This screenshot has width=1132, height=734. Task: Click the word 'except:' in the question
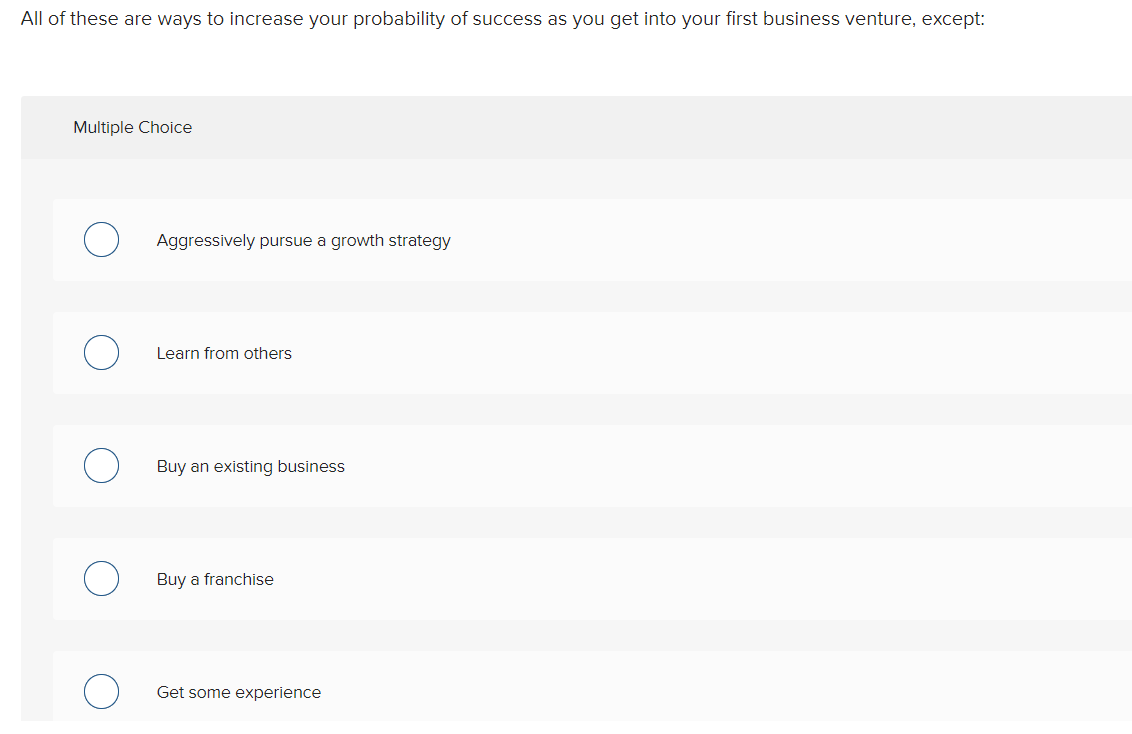(x=955, y=20)
